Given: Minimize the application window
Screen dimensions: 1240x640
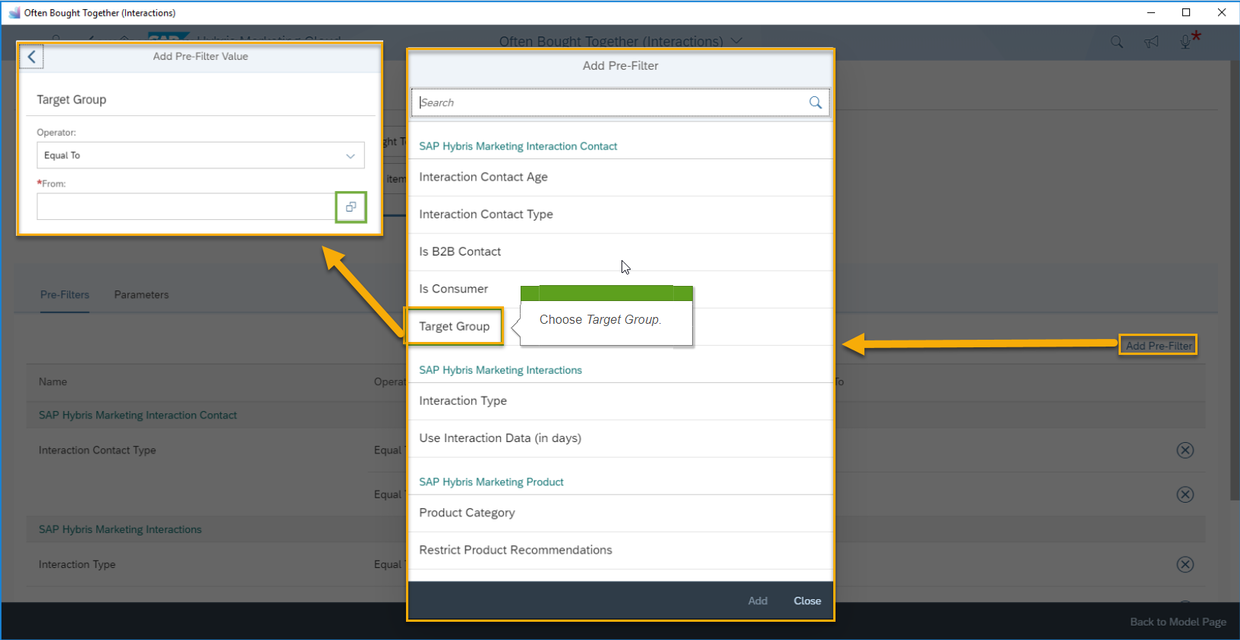Looking at the screenshot, I should click(1149, 12).
